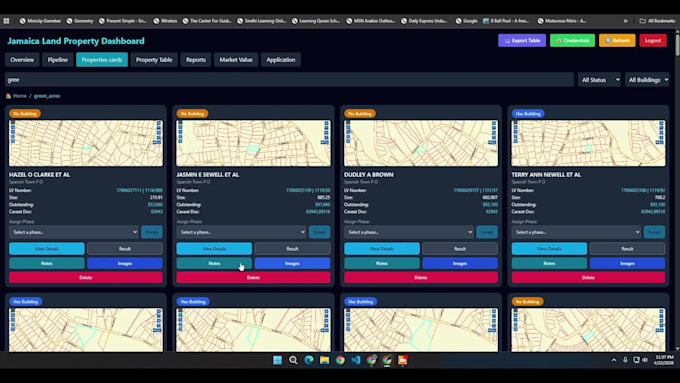Open Geometry bookmark
The image size is (680, 383).
click(x=80, y=20)
